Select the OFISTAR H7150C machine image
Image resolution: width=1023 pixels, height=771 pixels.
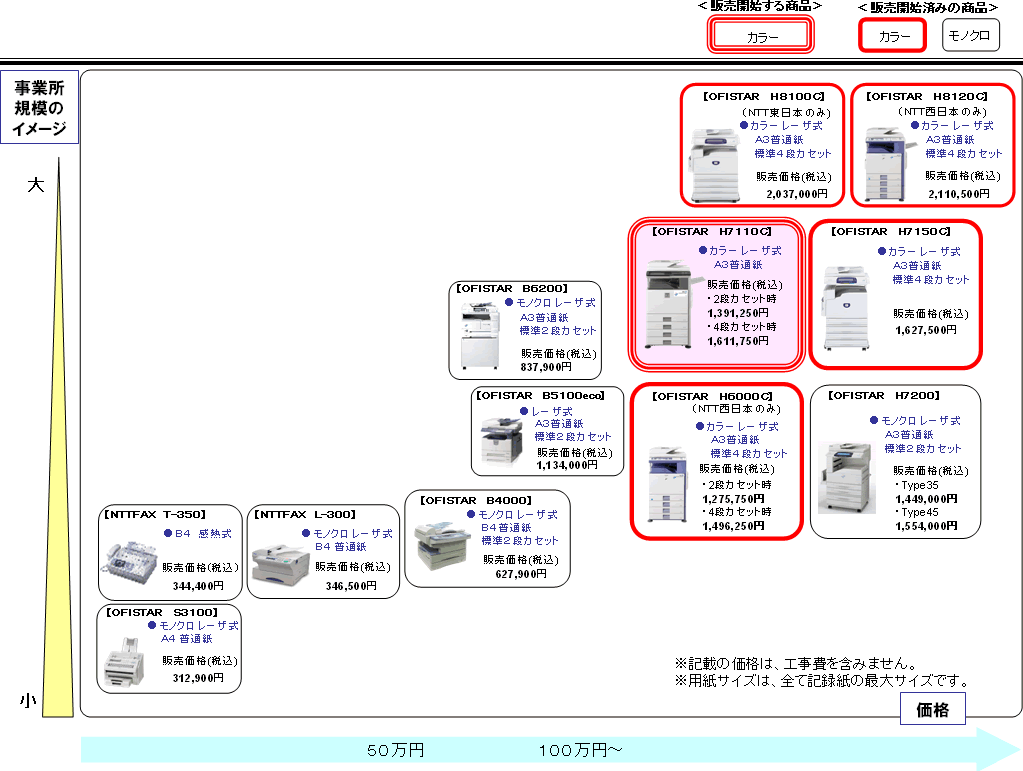(x=846, y=307)
